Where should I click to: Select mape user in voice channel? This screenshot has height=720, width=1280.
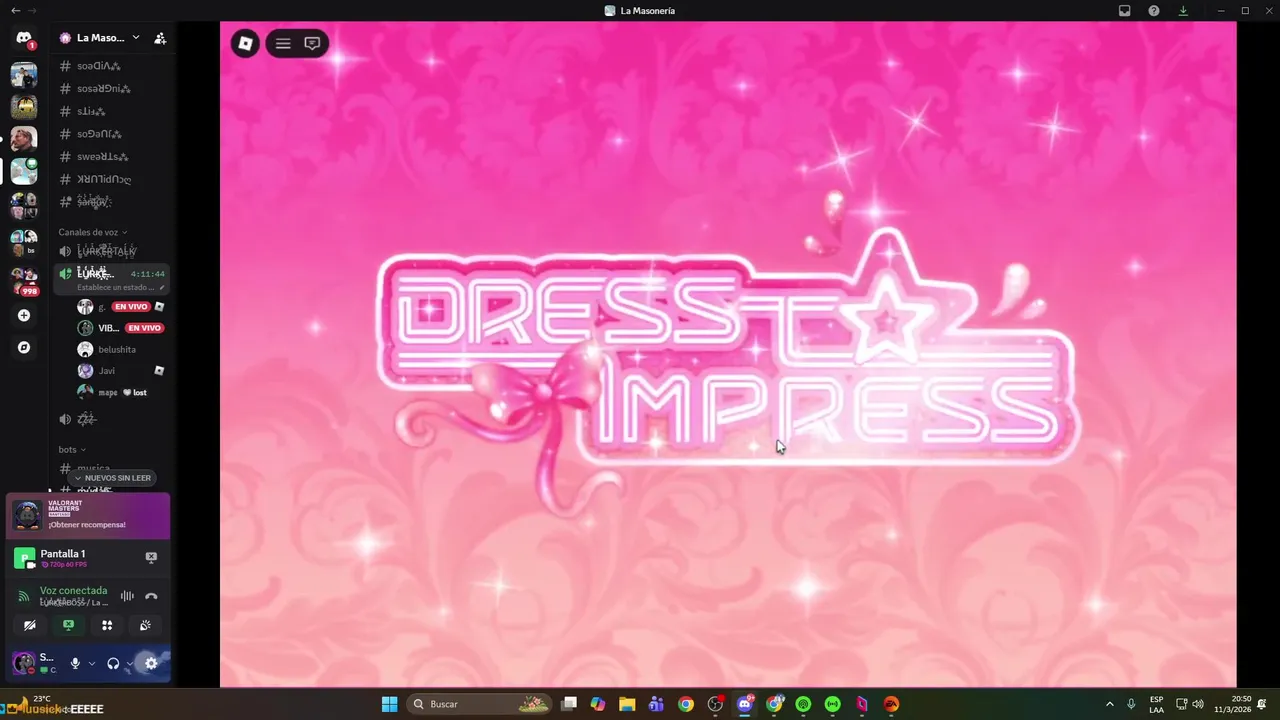coord(110,392)
